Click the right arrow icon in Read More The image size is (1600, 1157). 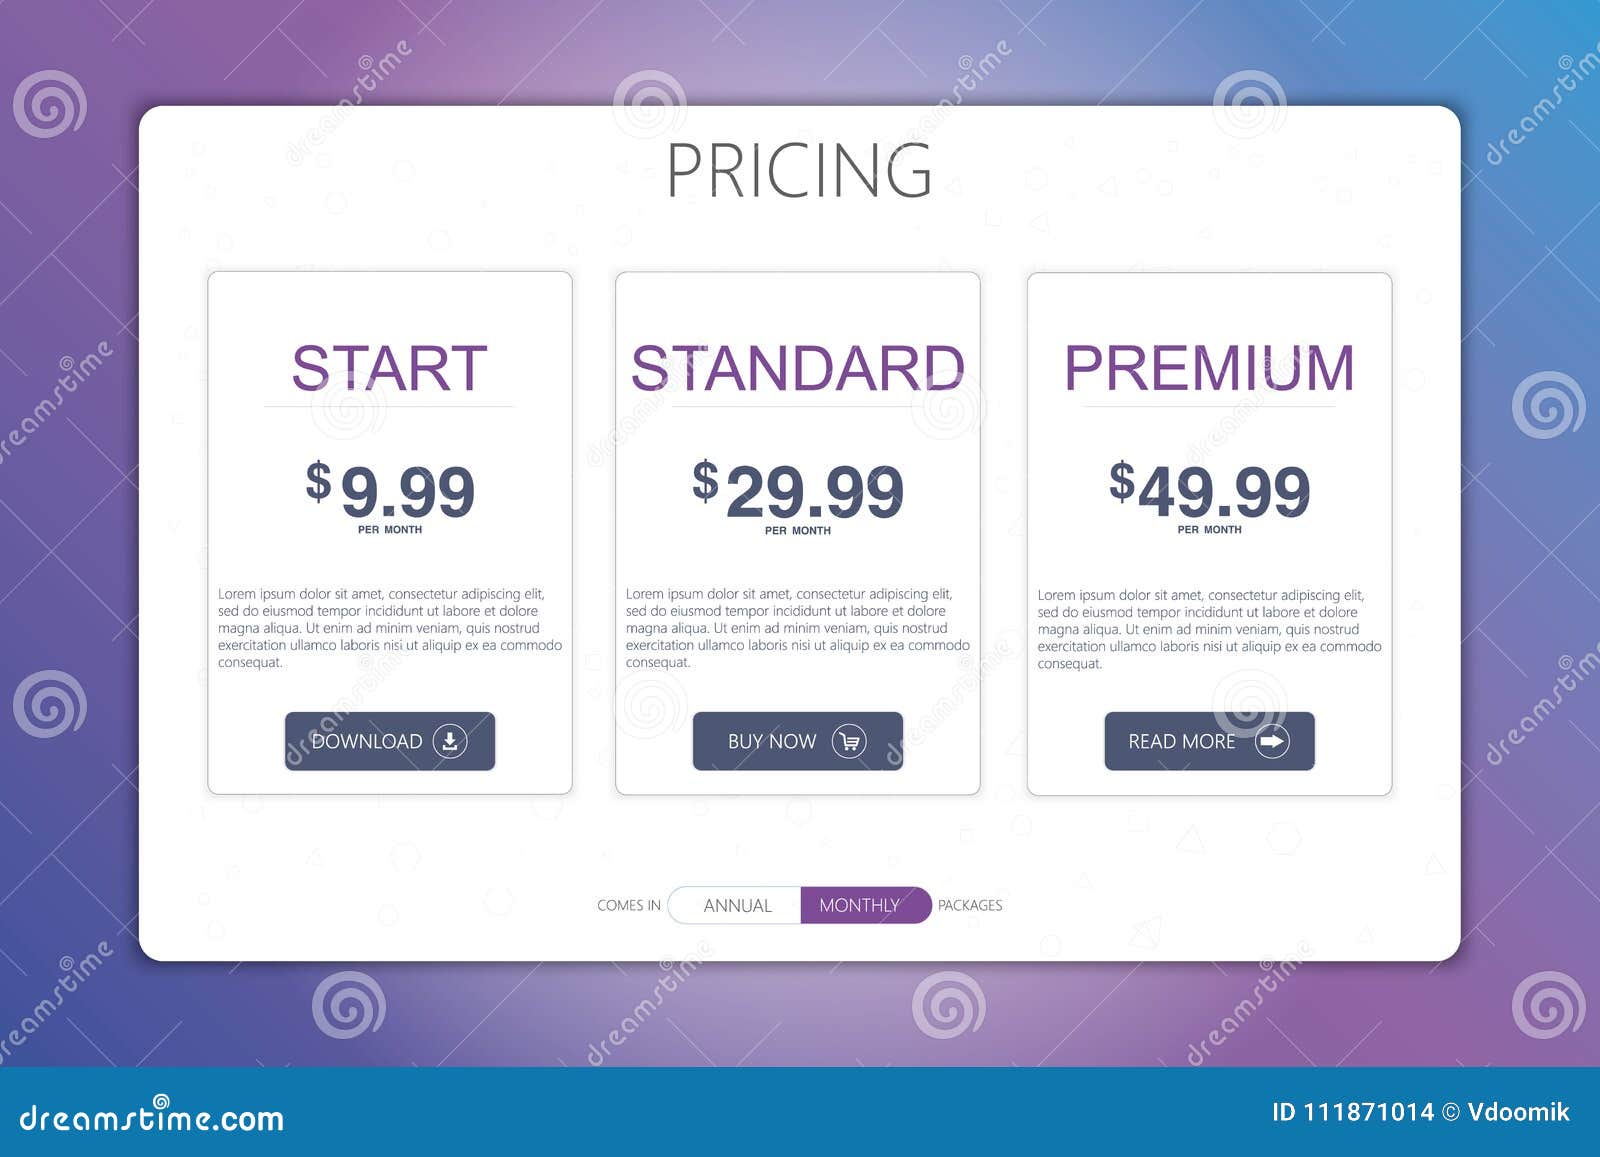point(1272,741)
